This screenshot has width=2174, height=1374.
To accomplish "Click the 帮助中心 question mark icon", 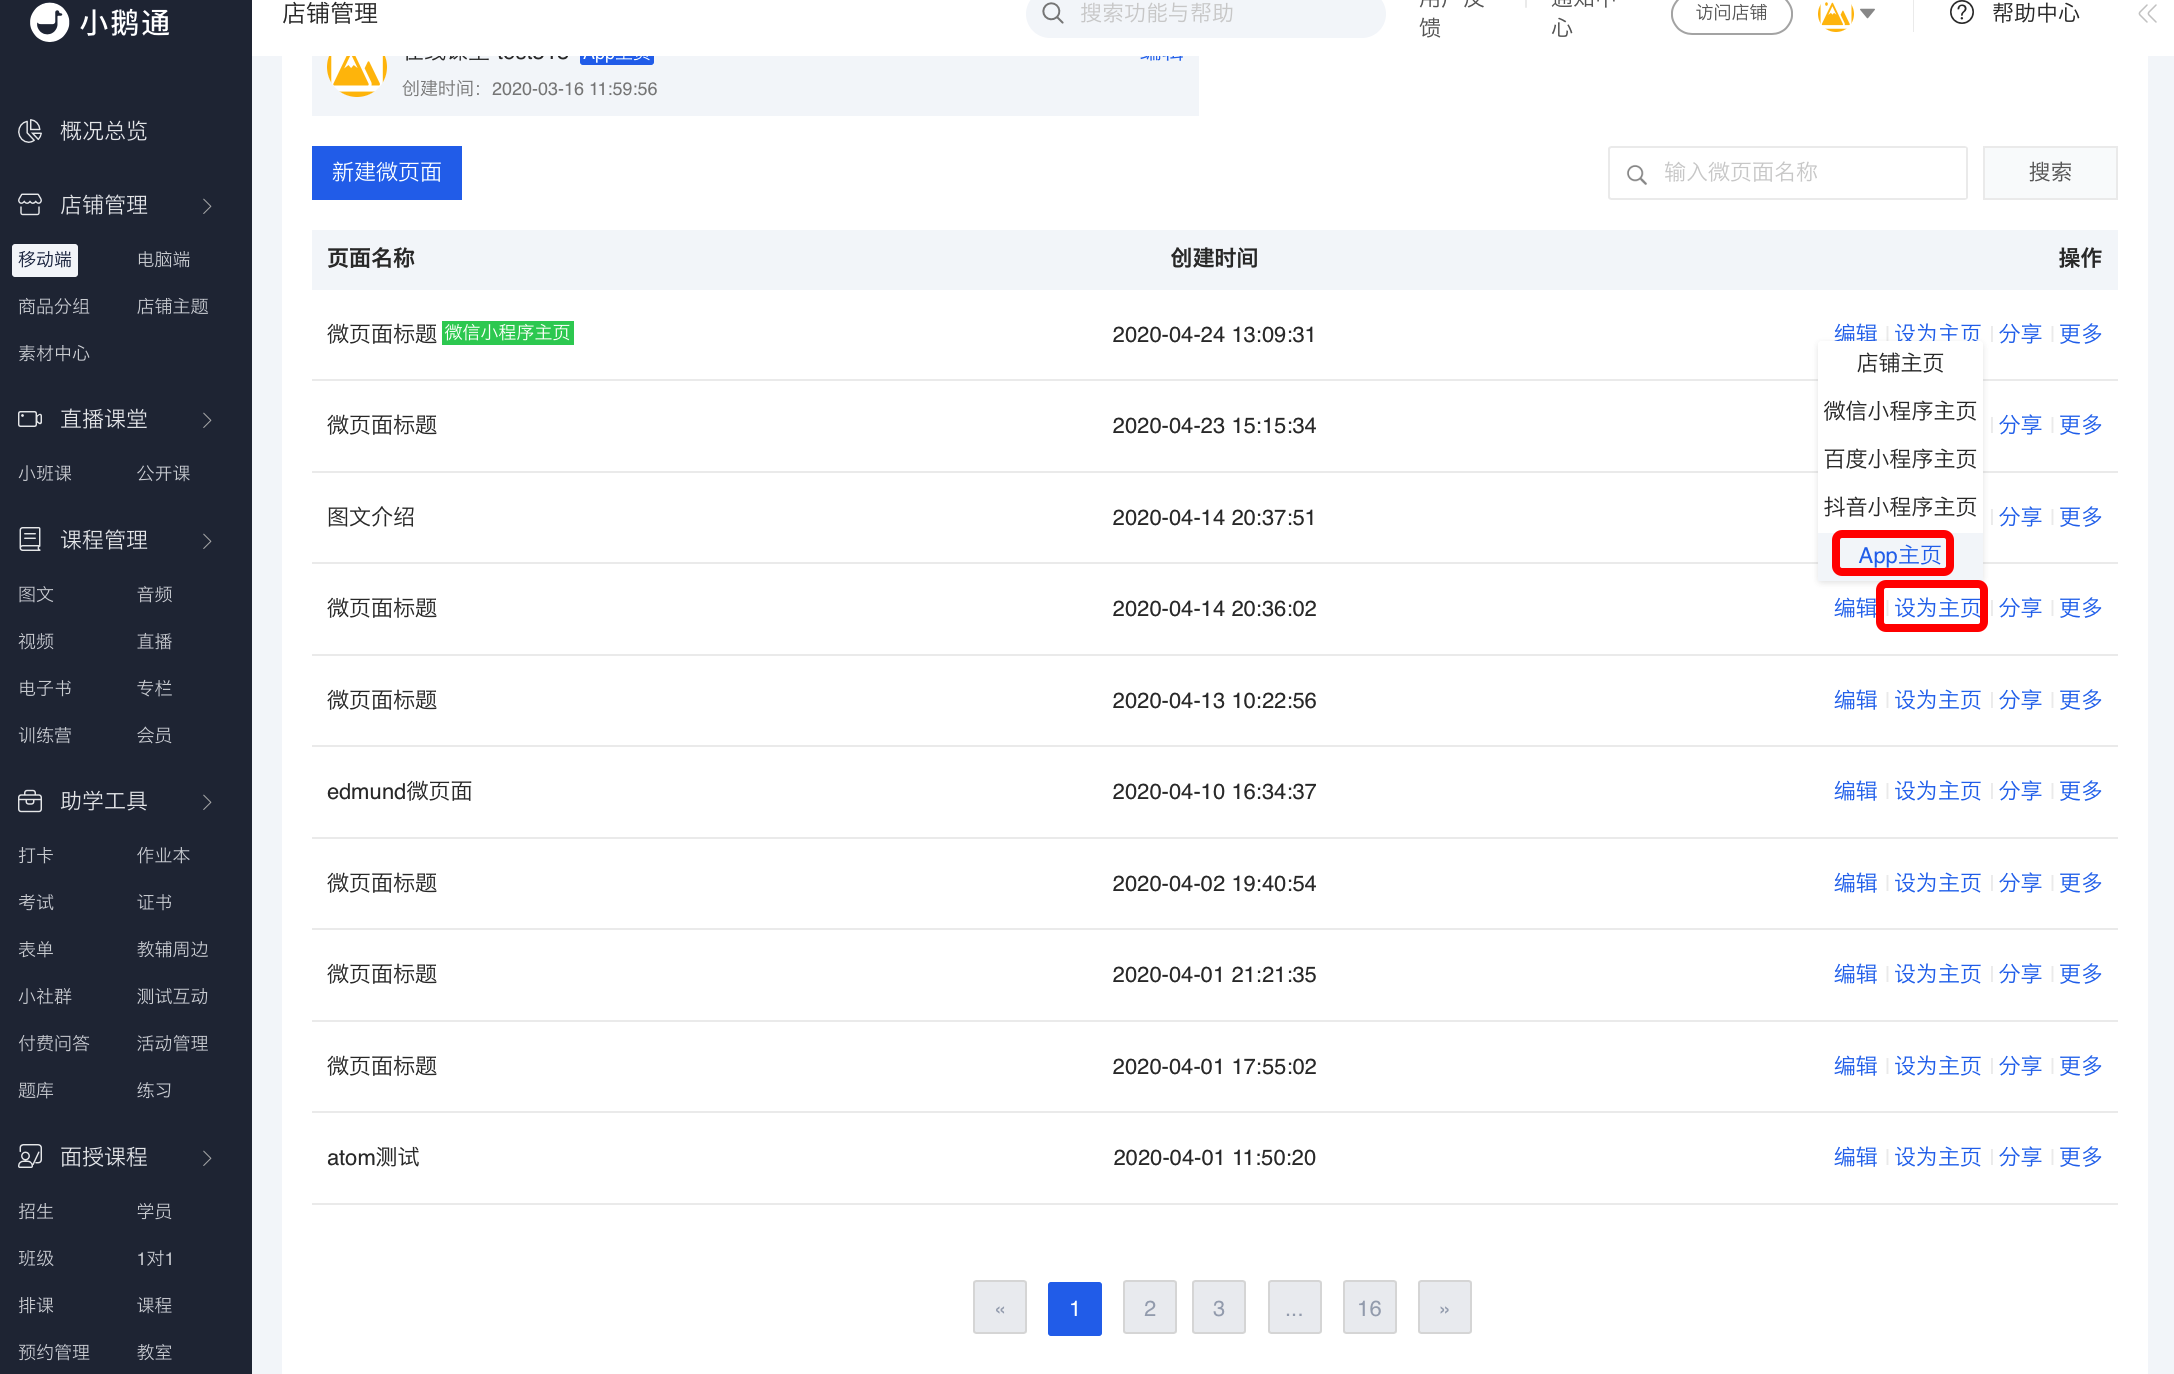I will pyautogui.click(x=1962, y=13).
